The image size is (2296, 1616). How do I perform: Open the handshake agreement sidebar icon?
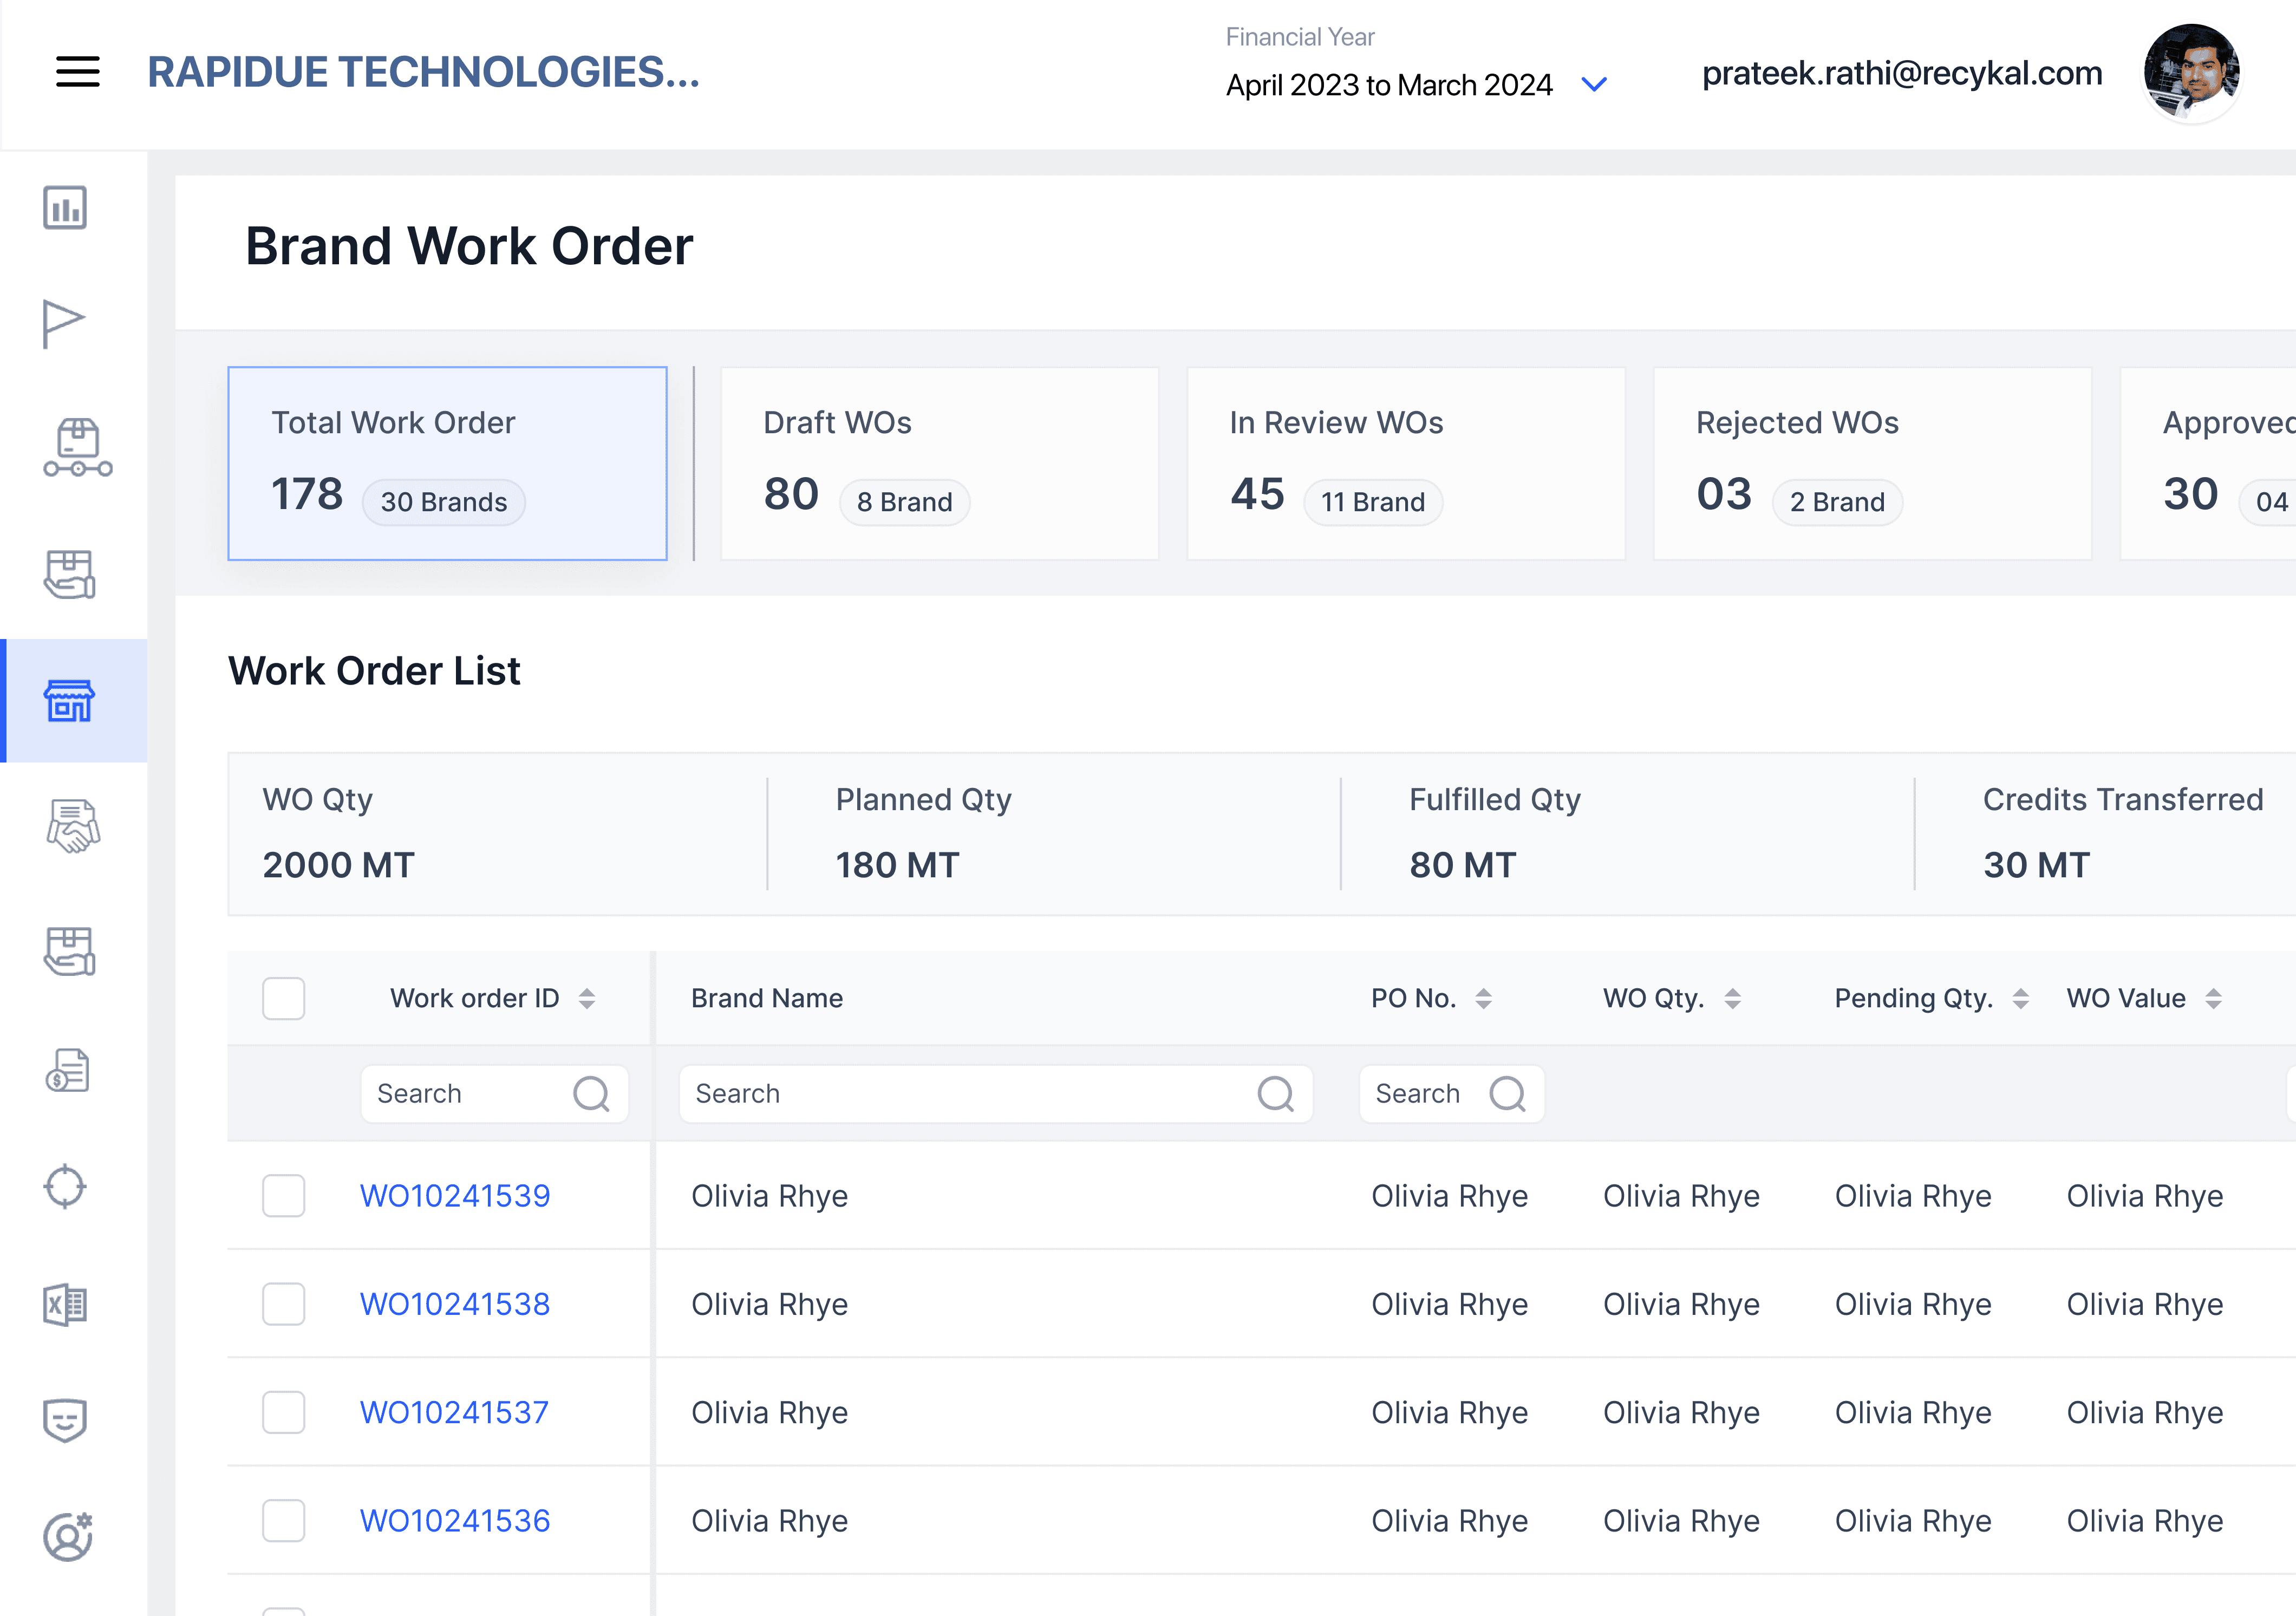pyautogui.click(x=73, y=826)
